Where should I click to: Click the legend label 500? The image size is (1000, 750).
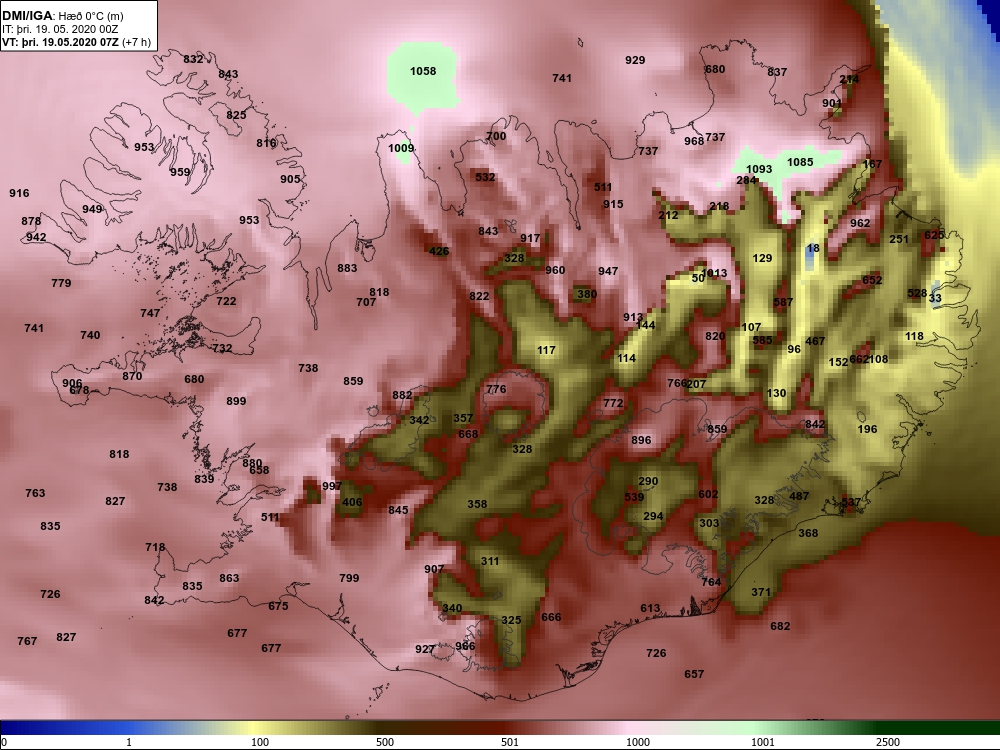385,742
